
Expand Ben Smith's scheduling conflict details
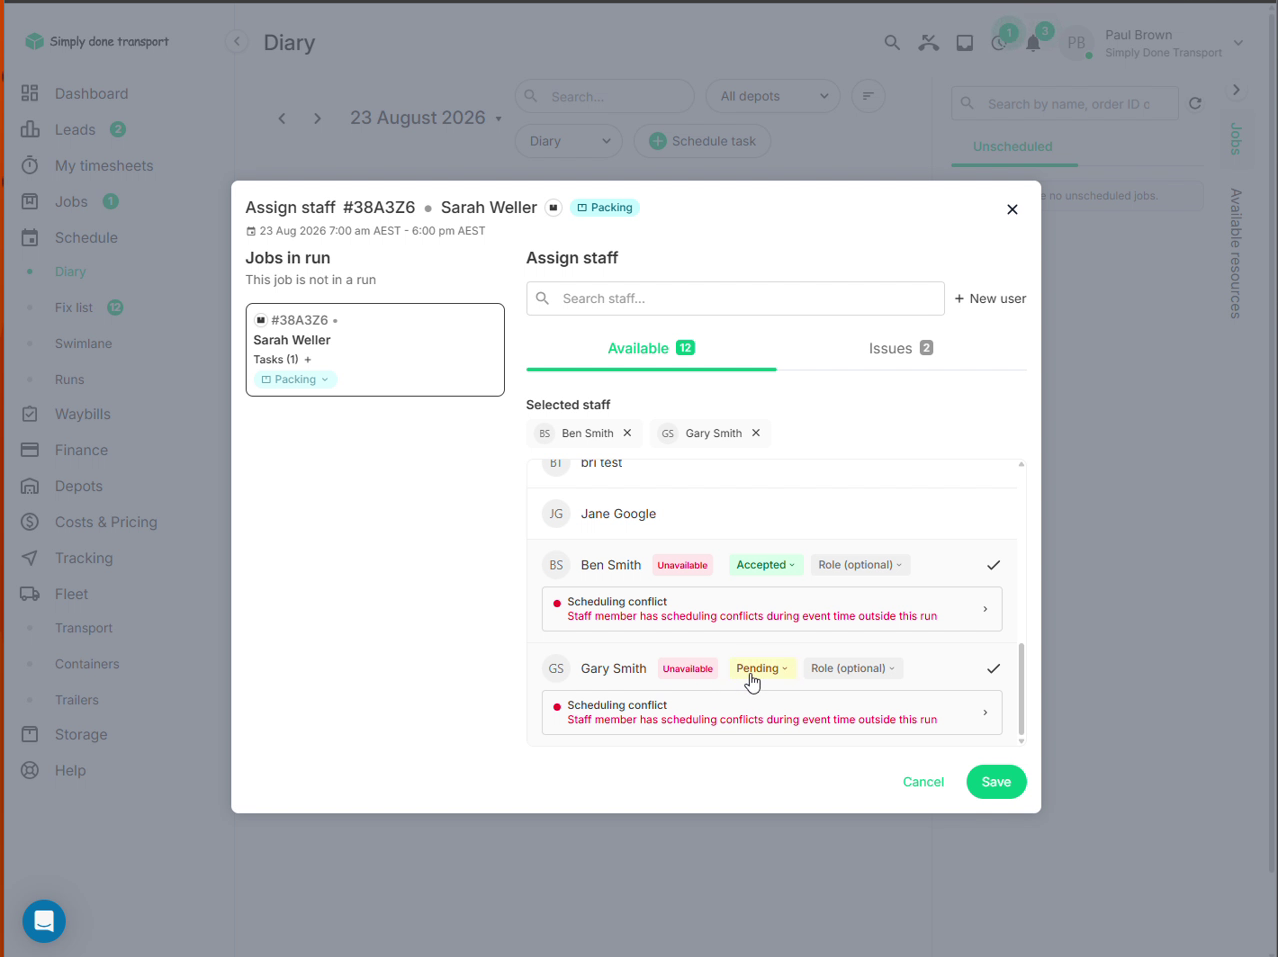click(x=772, y=609)
